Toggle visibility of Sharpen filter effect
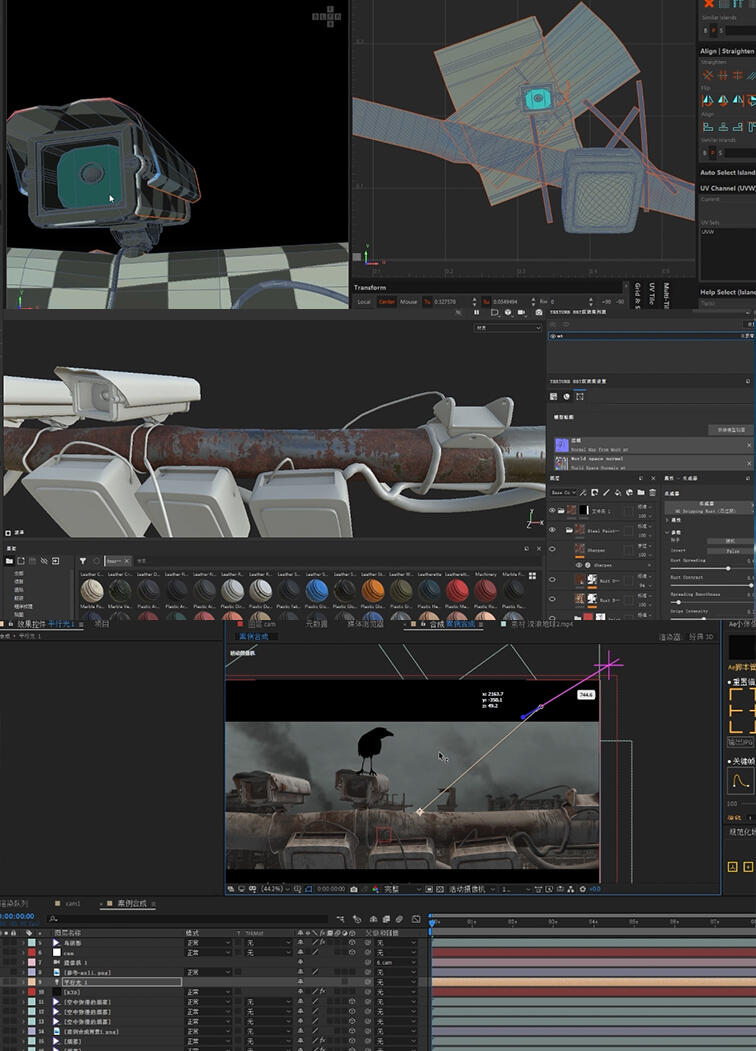The image size is (756, 1051). [x=579, y=565]
